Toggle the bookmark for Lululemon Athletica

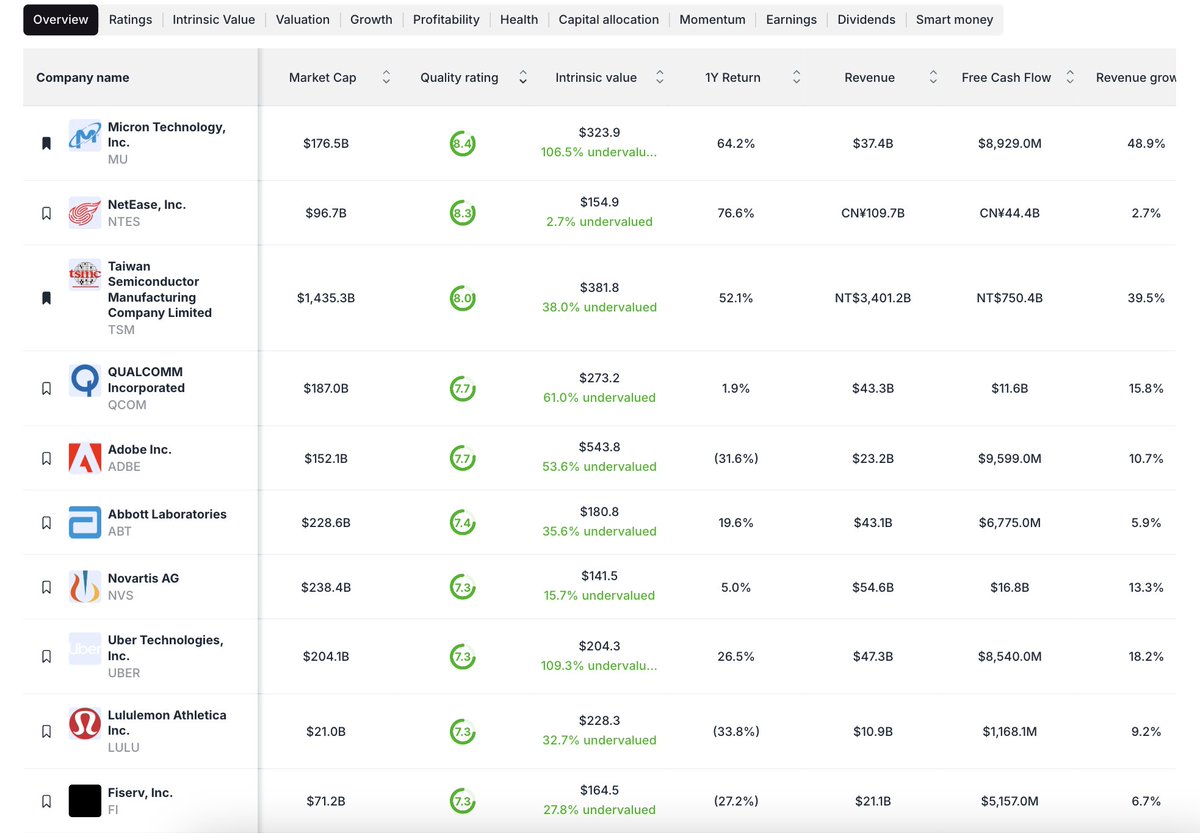46,731
